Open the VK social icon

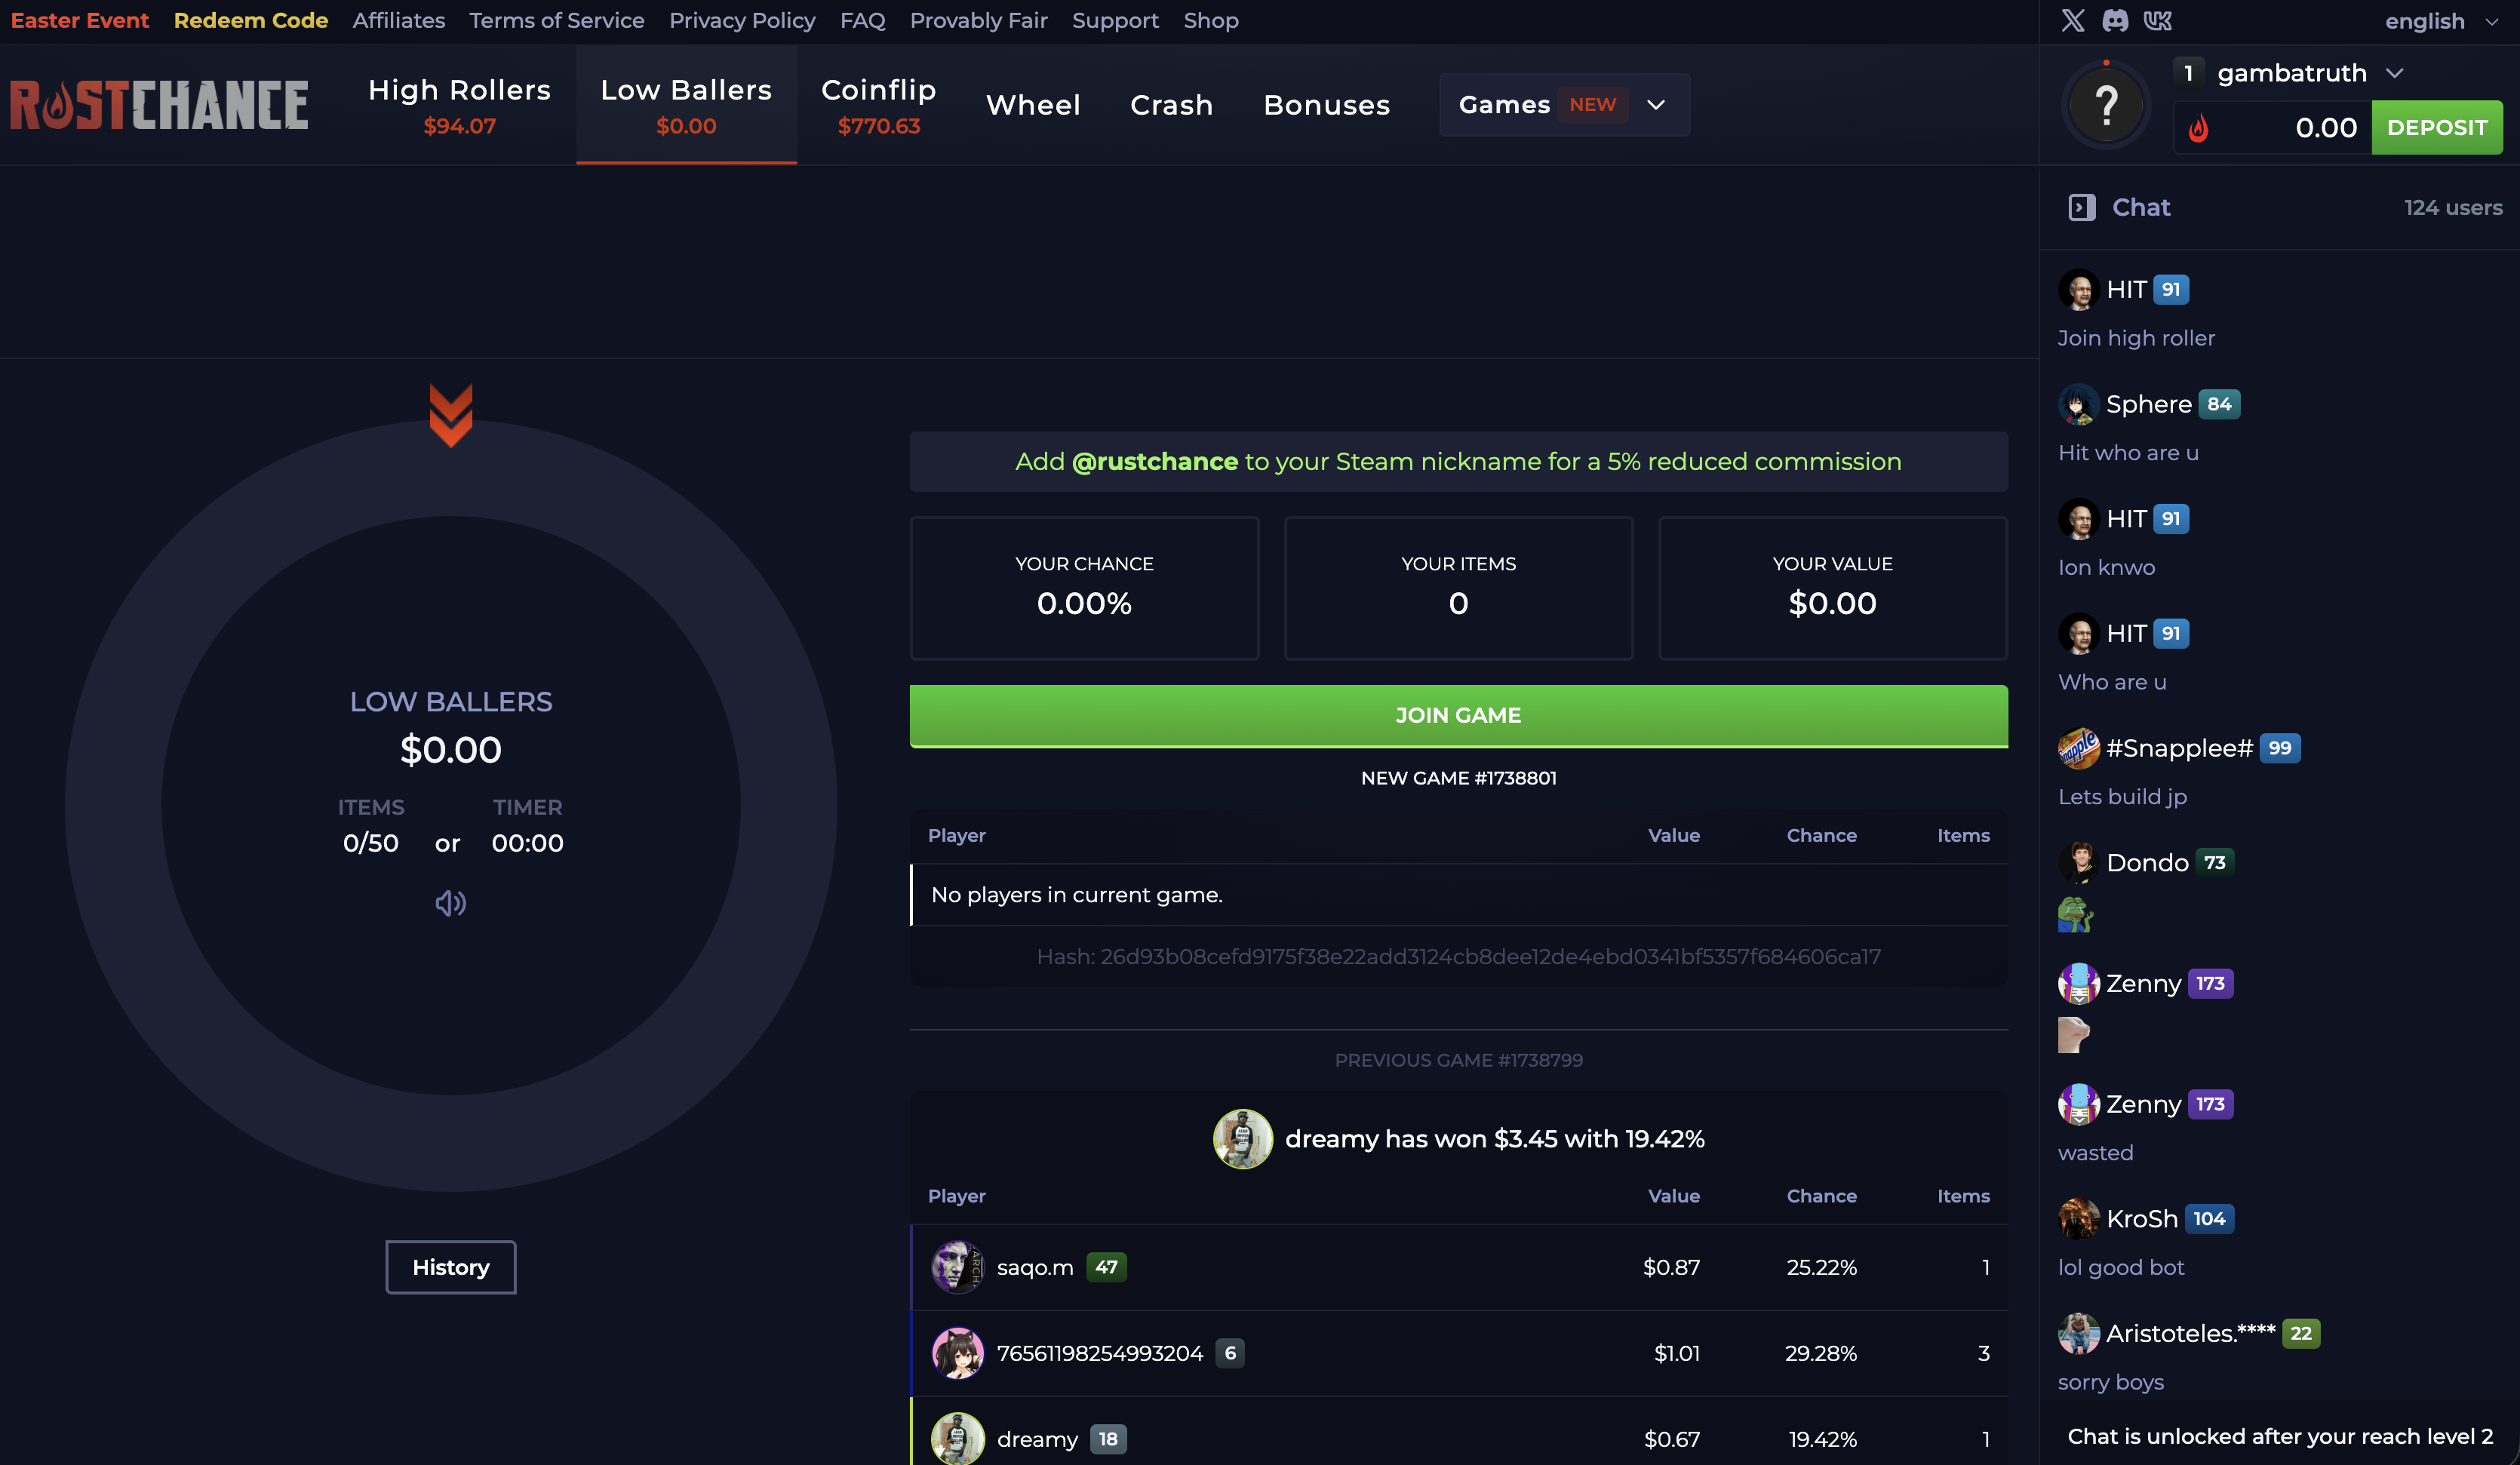click(x=2158, y=20)
